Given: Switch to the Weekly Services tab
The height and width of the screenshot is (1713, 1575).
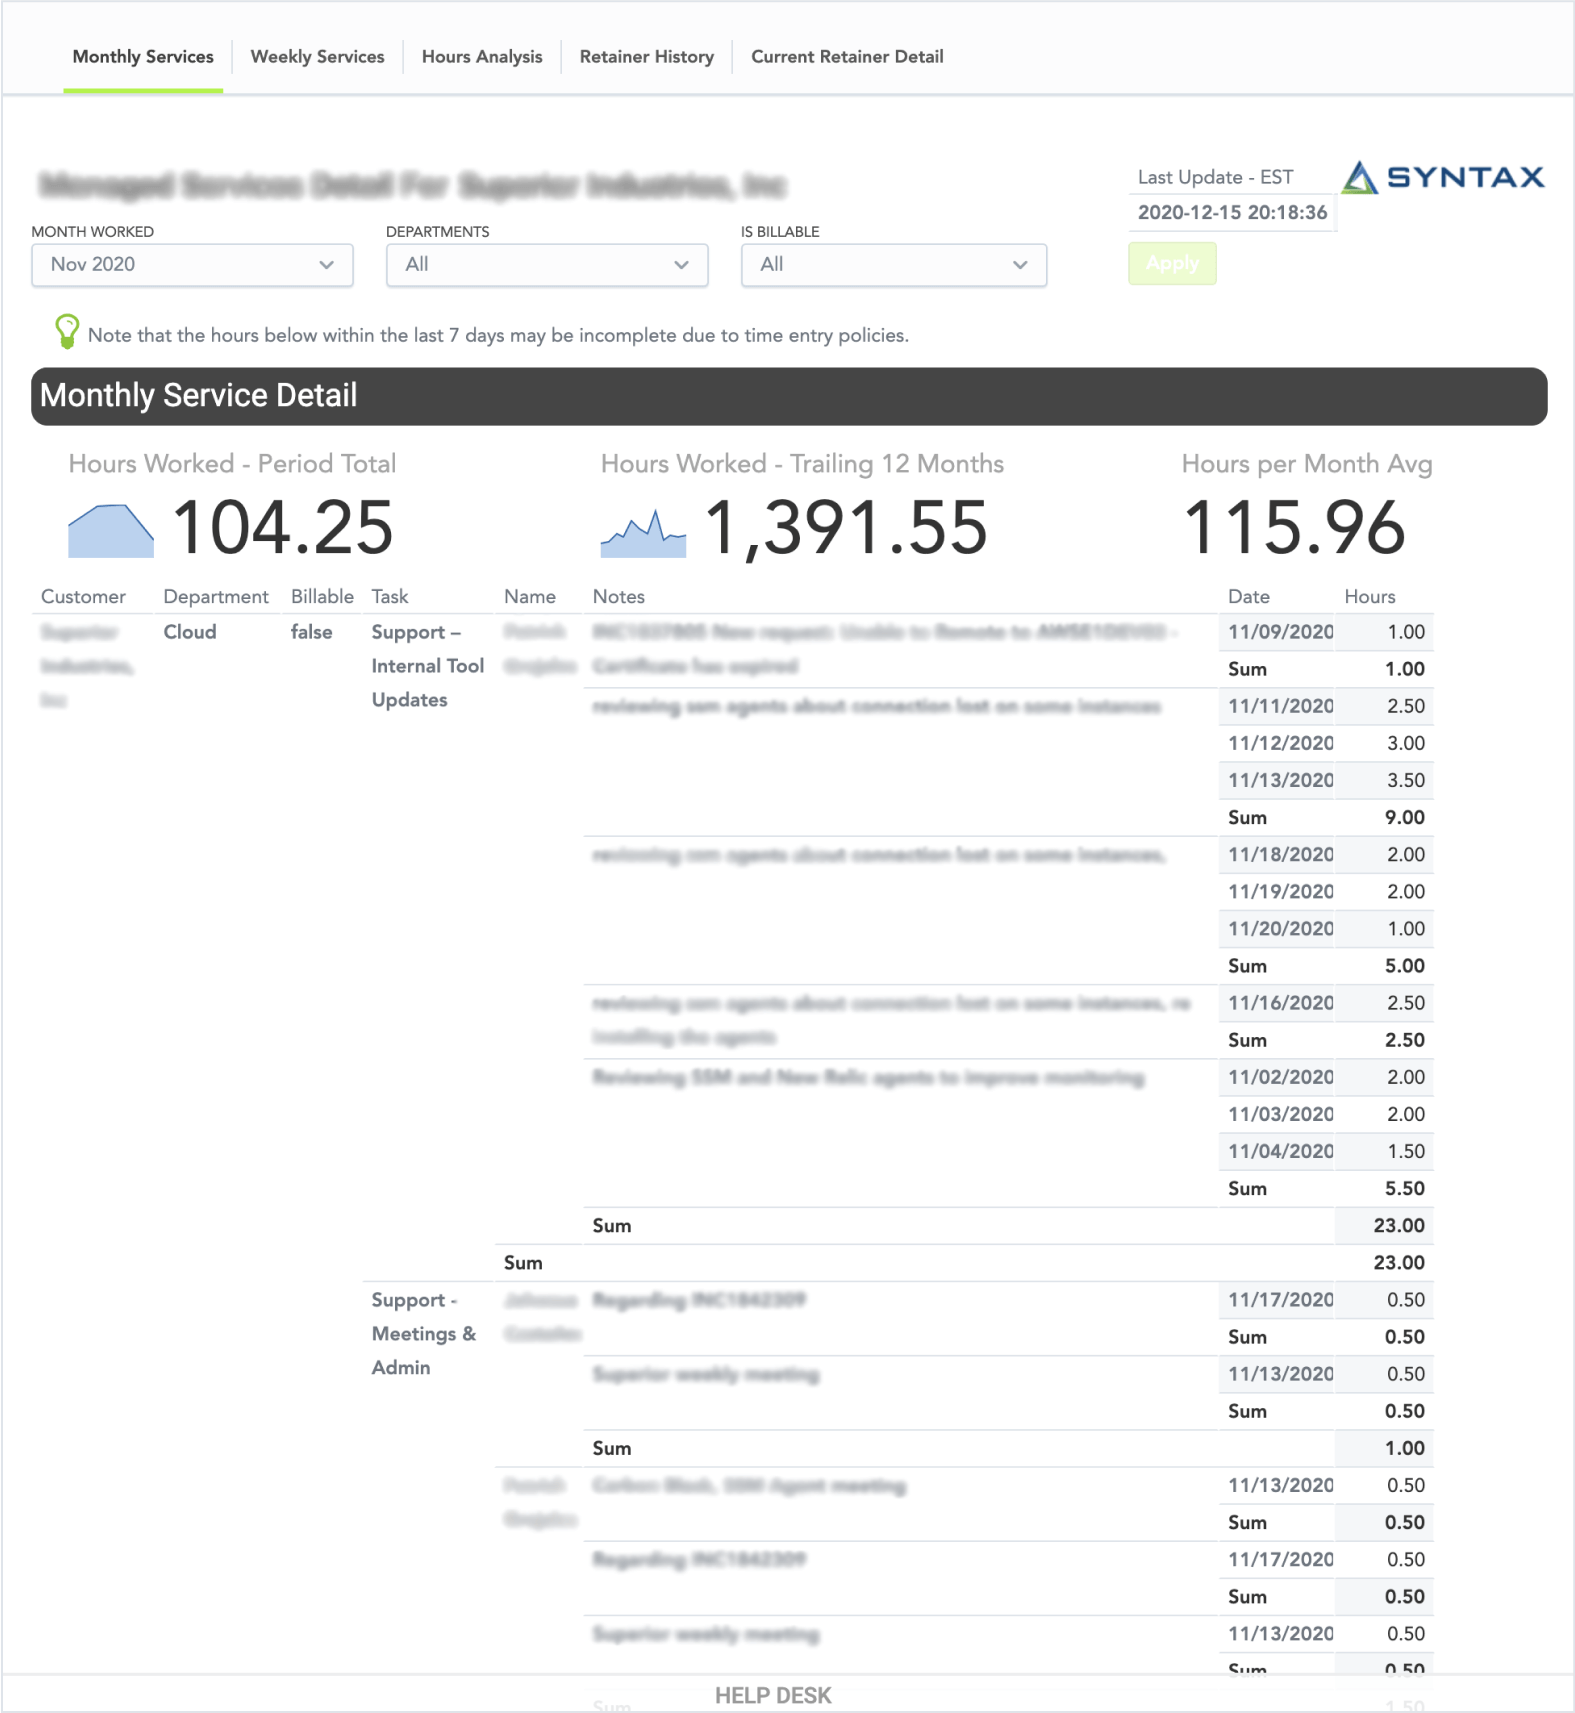Looking at the screenshot, I should coord(317,57).
